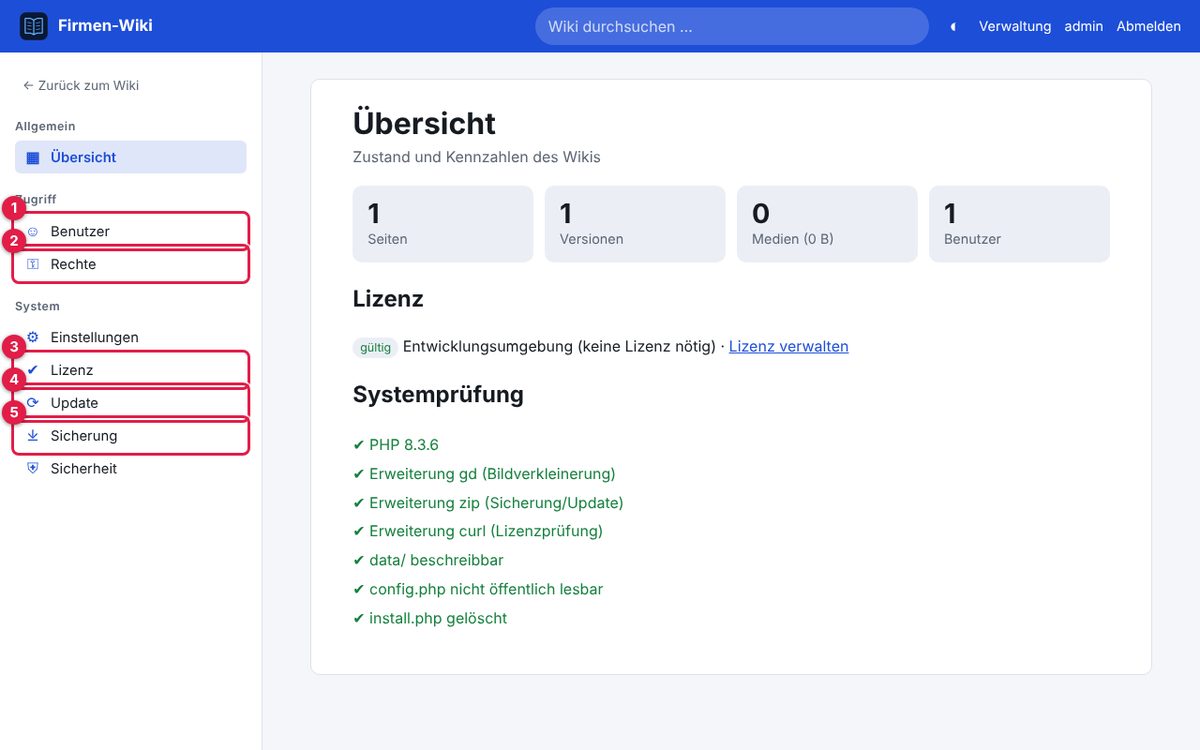Open the Benutzer sidebar entry

click(x=131, y=231)
